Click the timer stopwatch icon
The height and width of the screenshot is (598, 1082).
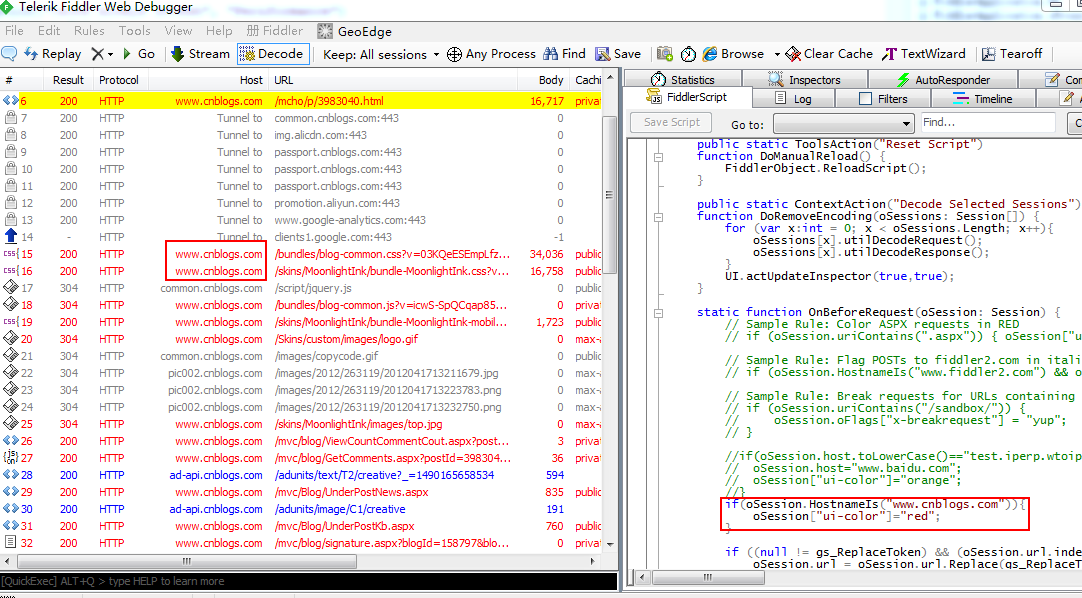(688, 54)
